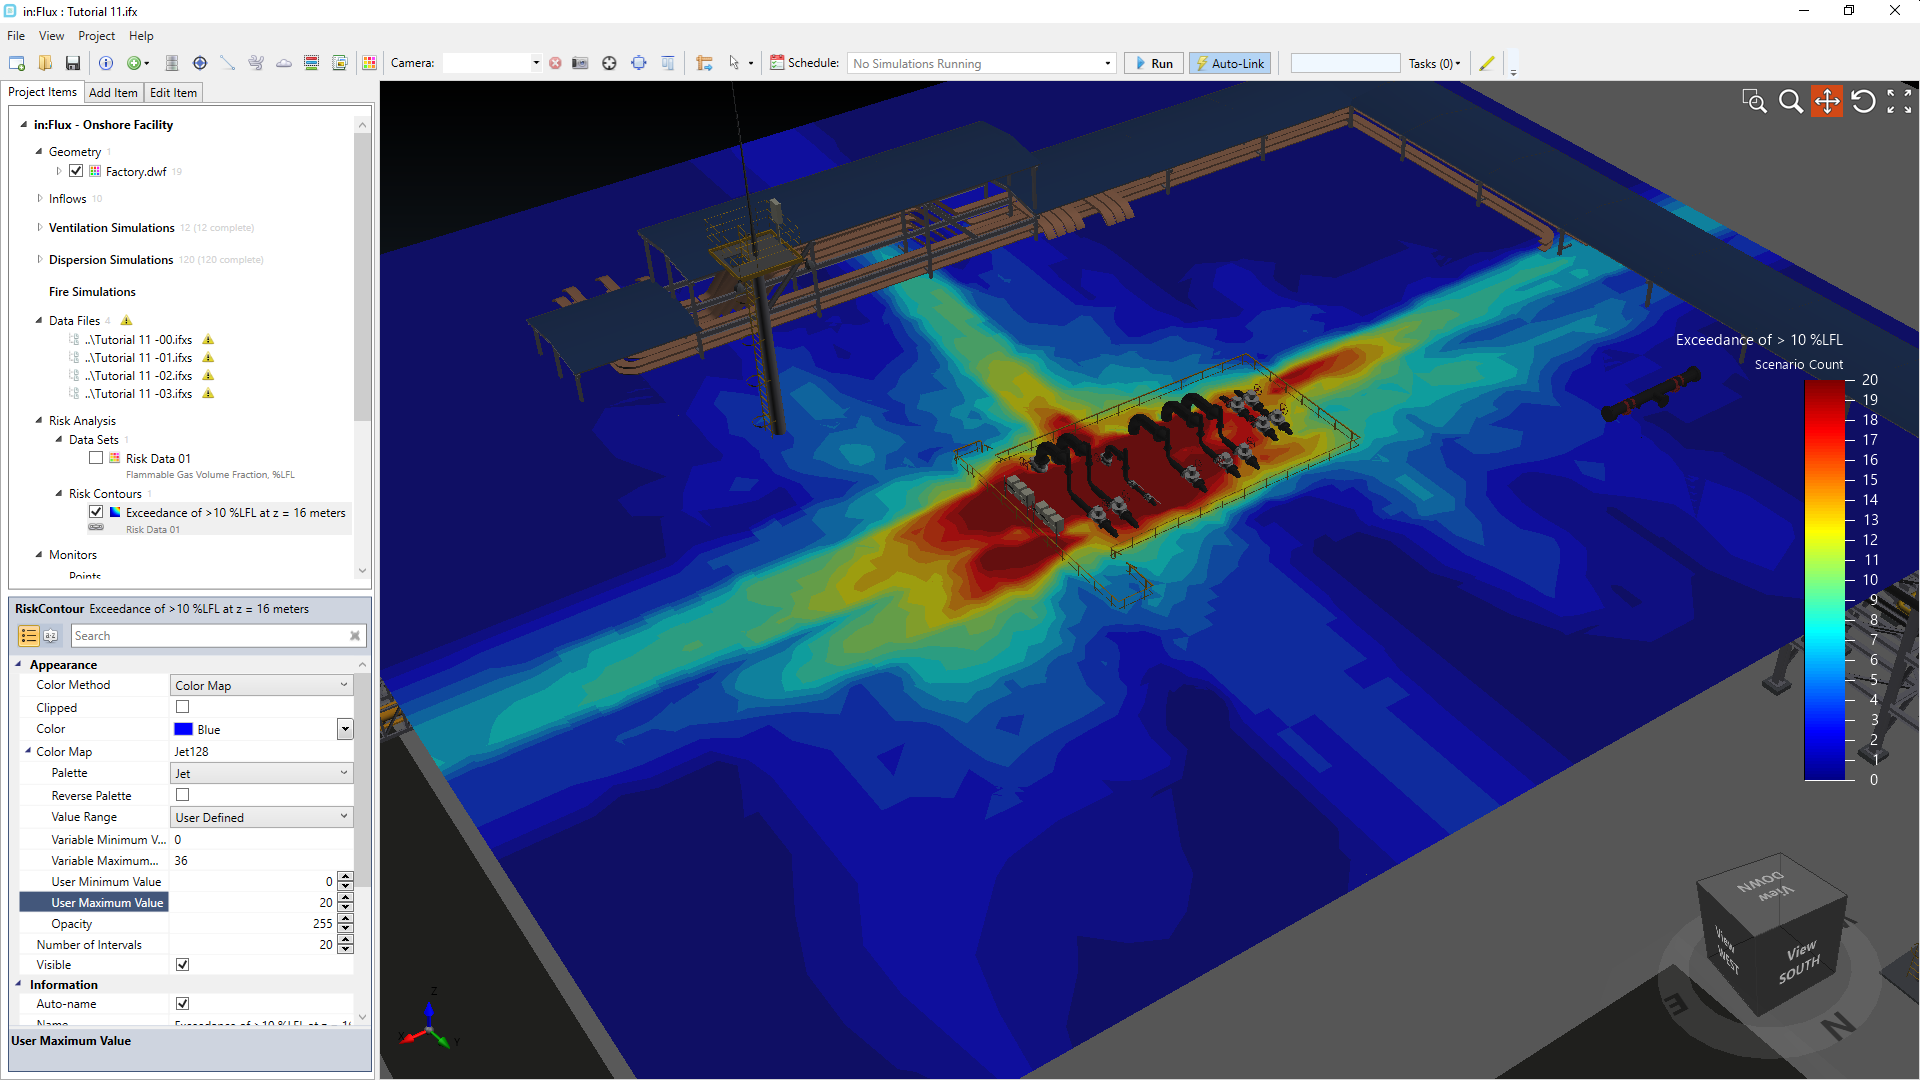This screenshot has width=1920, height=1080.
Task: Click the Blue color swatch
Action: [183, 729]
